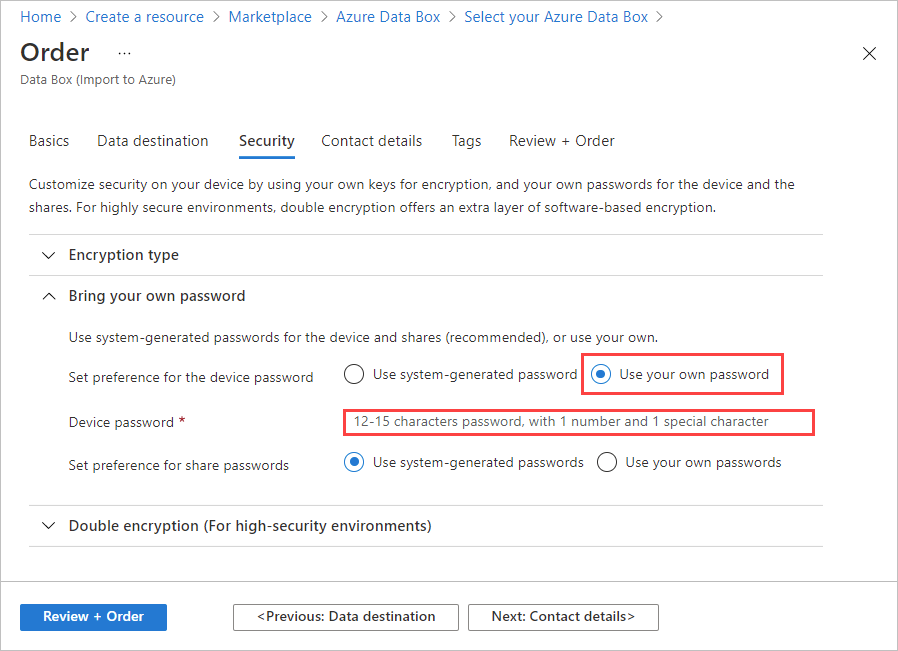This screenshot has width=898, height=651.
Task: Choose Use your own passwords for shares
Action: tap(607, 461)
